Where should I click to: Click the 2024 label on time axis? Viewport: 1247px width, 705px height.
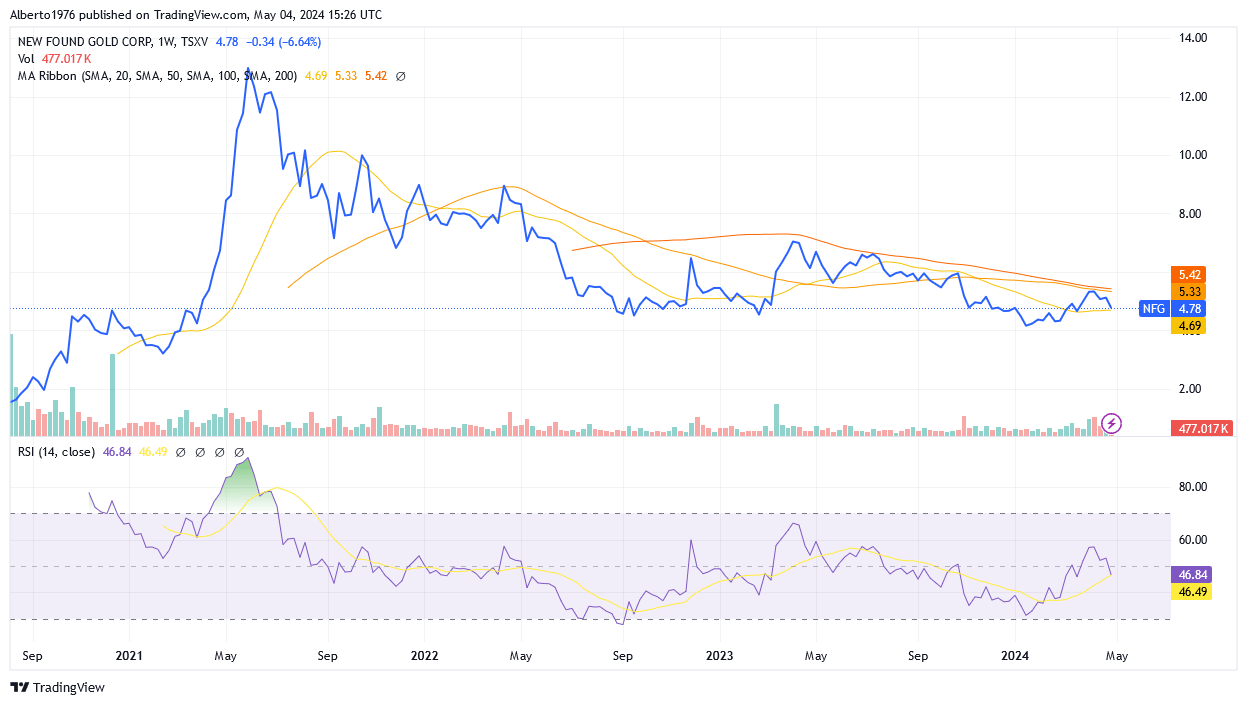[x=1016, y=656]
